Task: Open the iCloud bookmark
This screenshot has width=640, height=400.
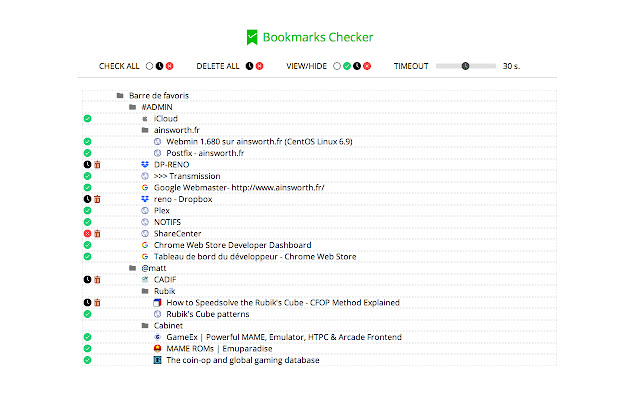Action: 166,119
